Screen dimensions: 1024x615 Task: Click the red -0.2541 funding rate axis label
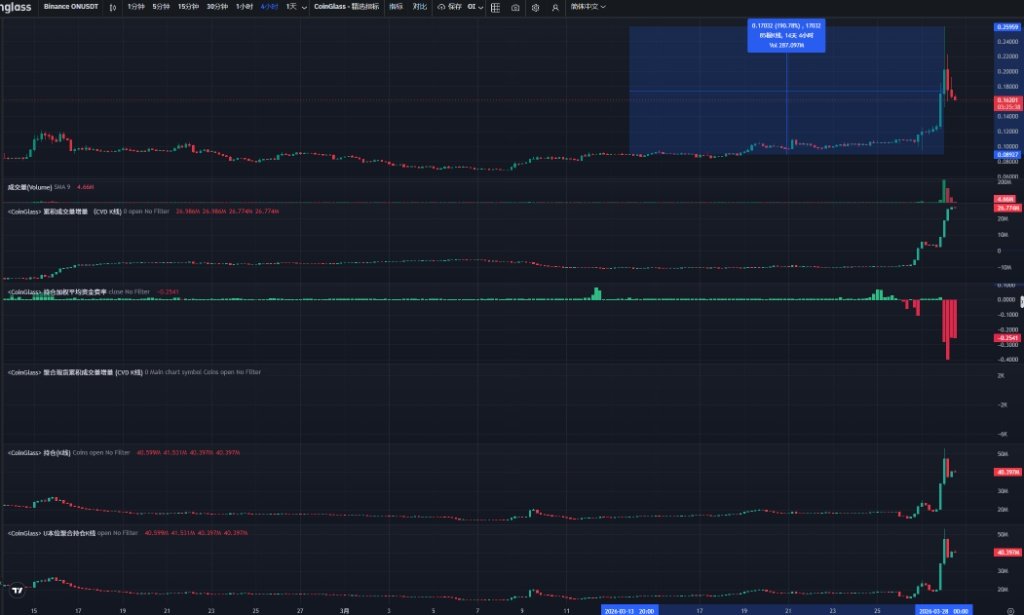pyautogui.click(x=1007, y=338)
